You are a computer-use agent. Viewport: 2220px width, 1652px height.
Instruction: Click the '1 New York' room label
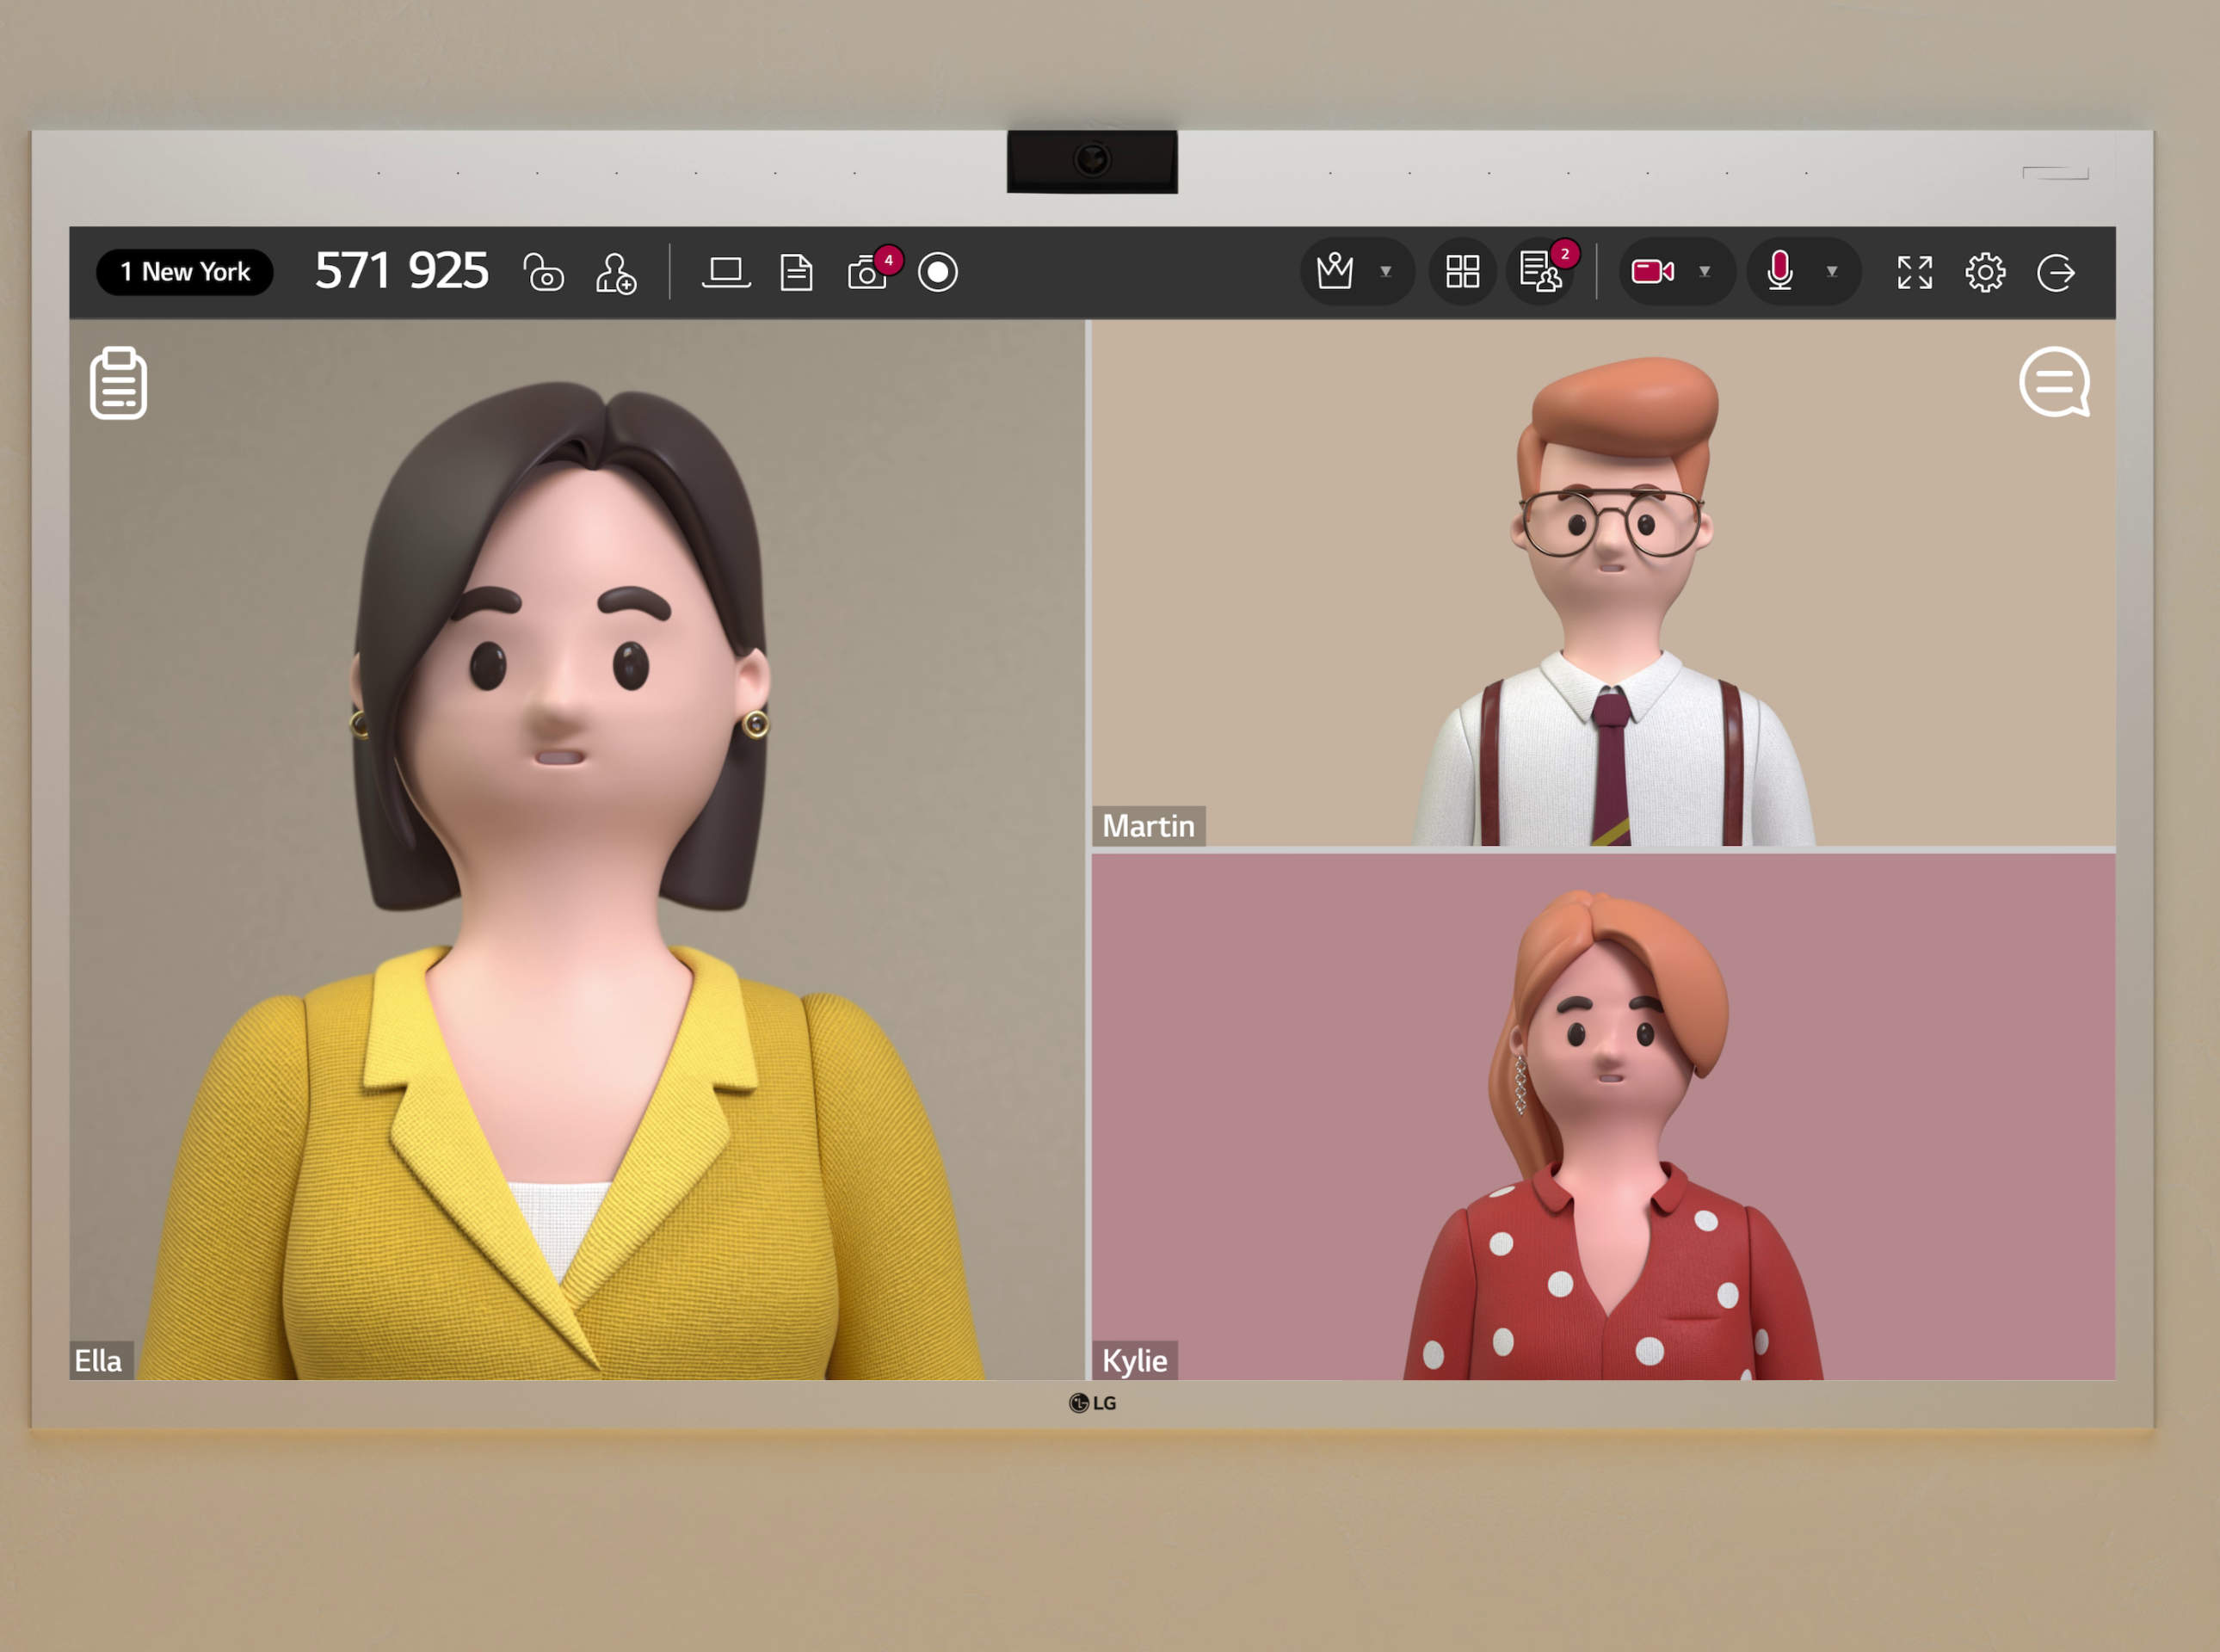185,272
